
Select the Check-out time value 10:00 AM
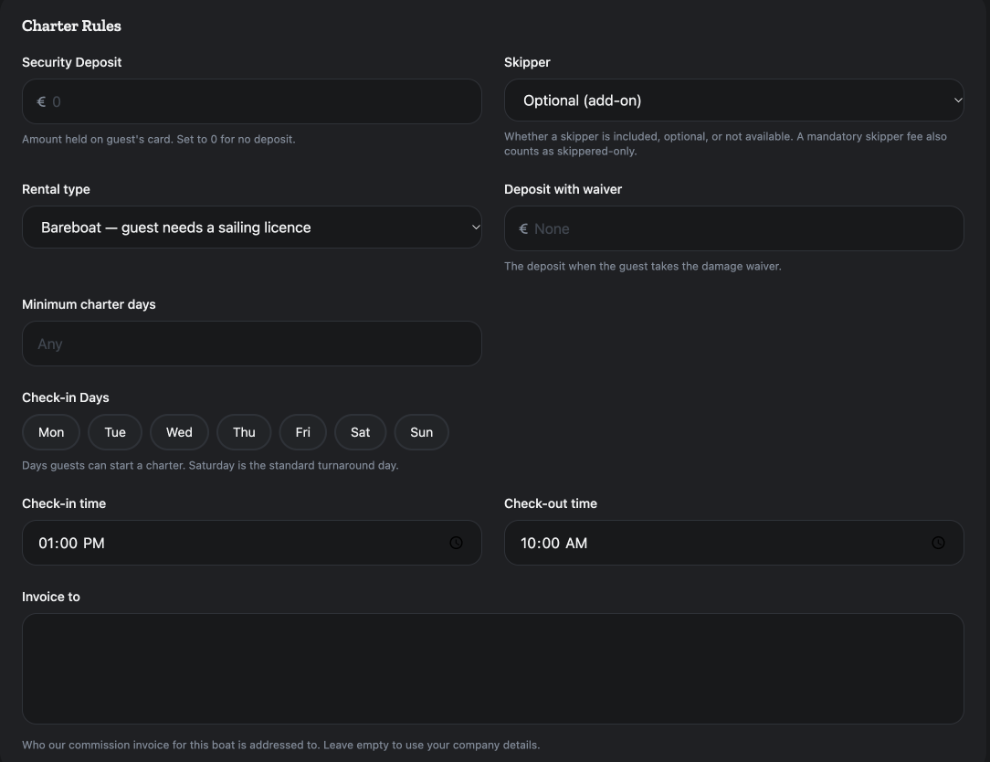click(554, 544)
